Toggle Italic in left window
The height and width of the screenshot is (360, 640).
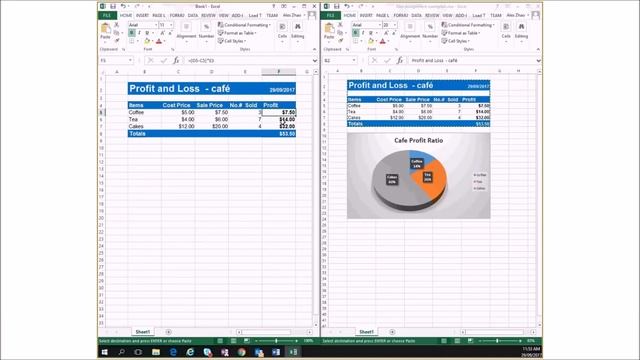[x=139, y=33]
